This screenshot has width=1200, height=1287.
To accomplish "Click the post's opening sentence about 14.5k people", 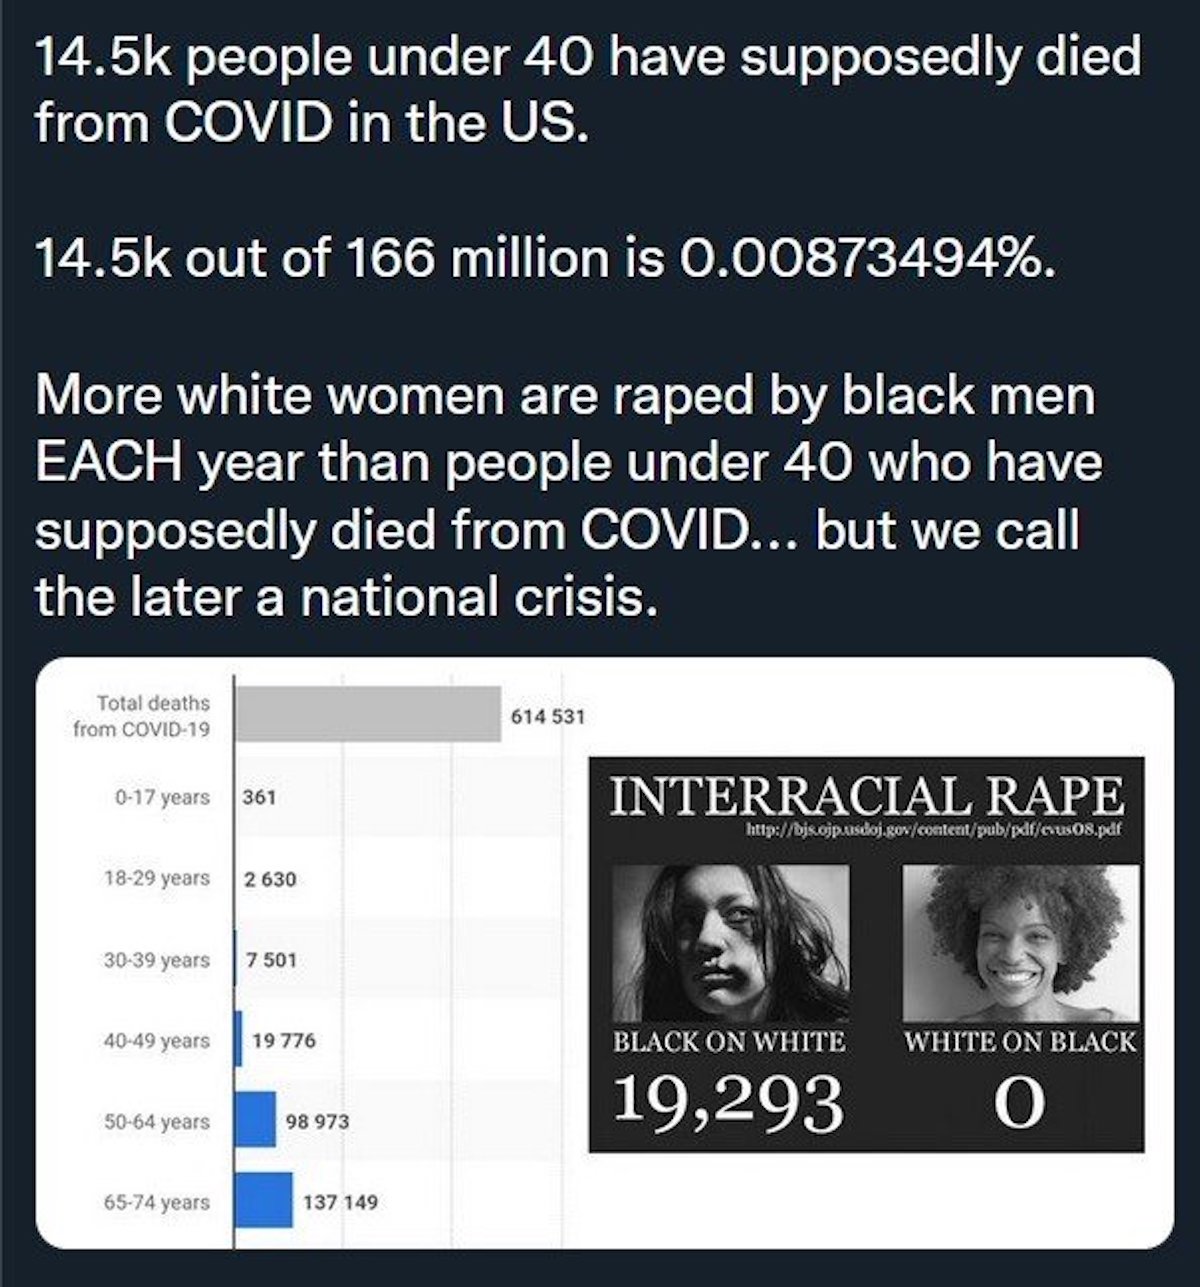I will click(x=588, y=90).
